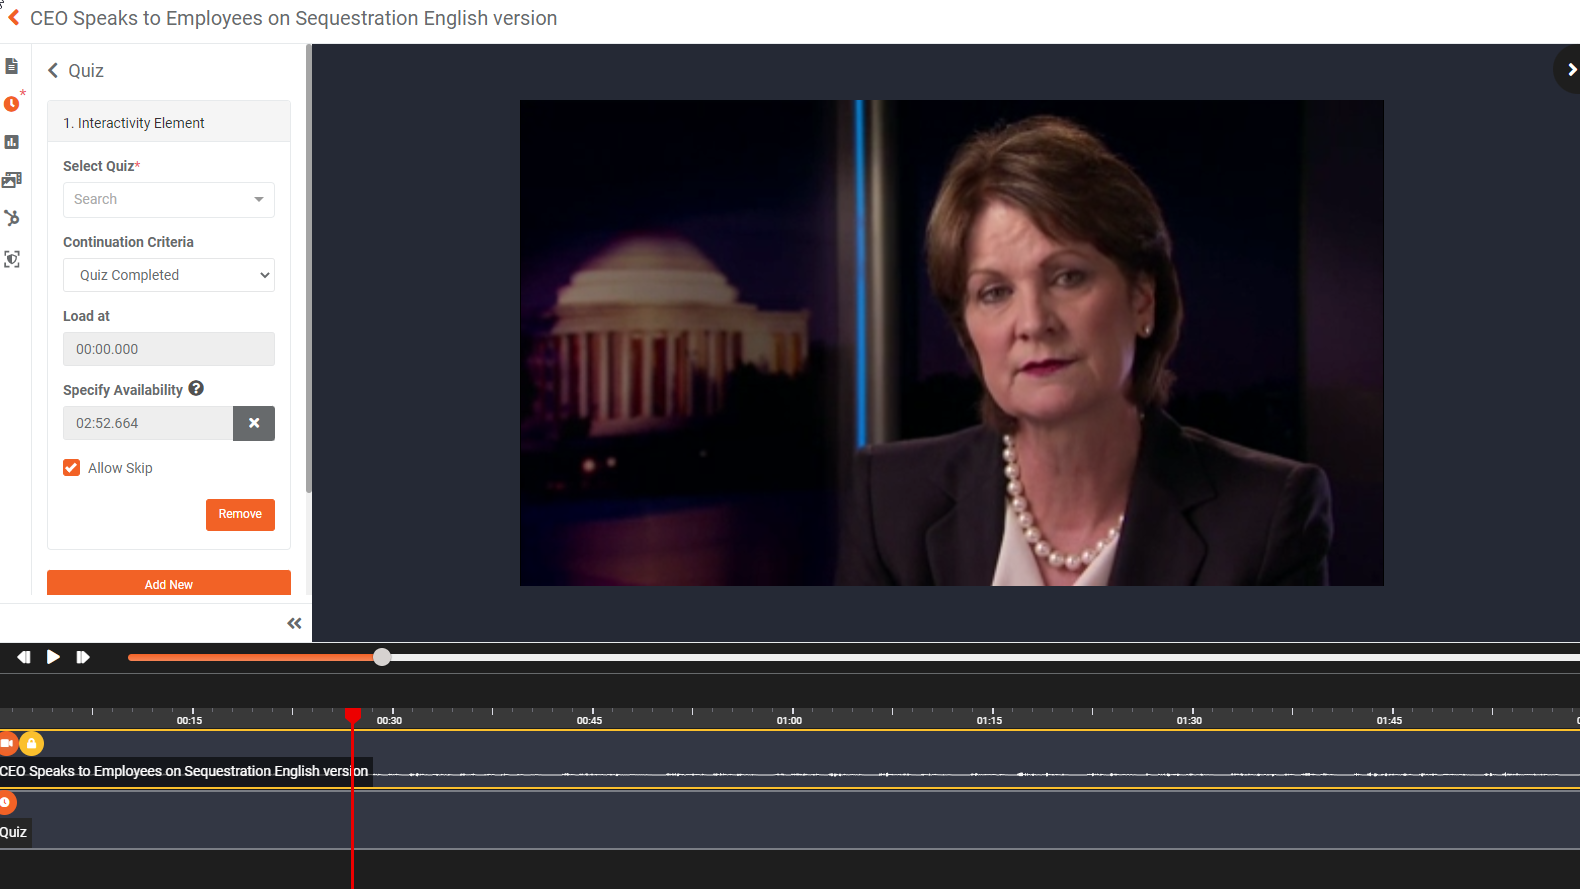The image size is (1580, 889).
Task: Click the Add New button
Action: point(168,584)
